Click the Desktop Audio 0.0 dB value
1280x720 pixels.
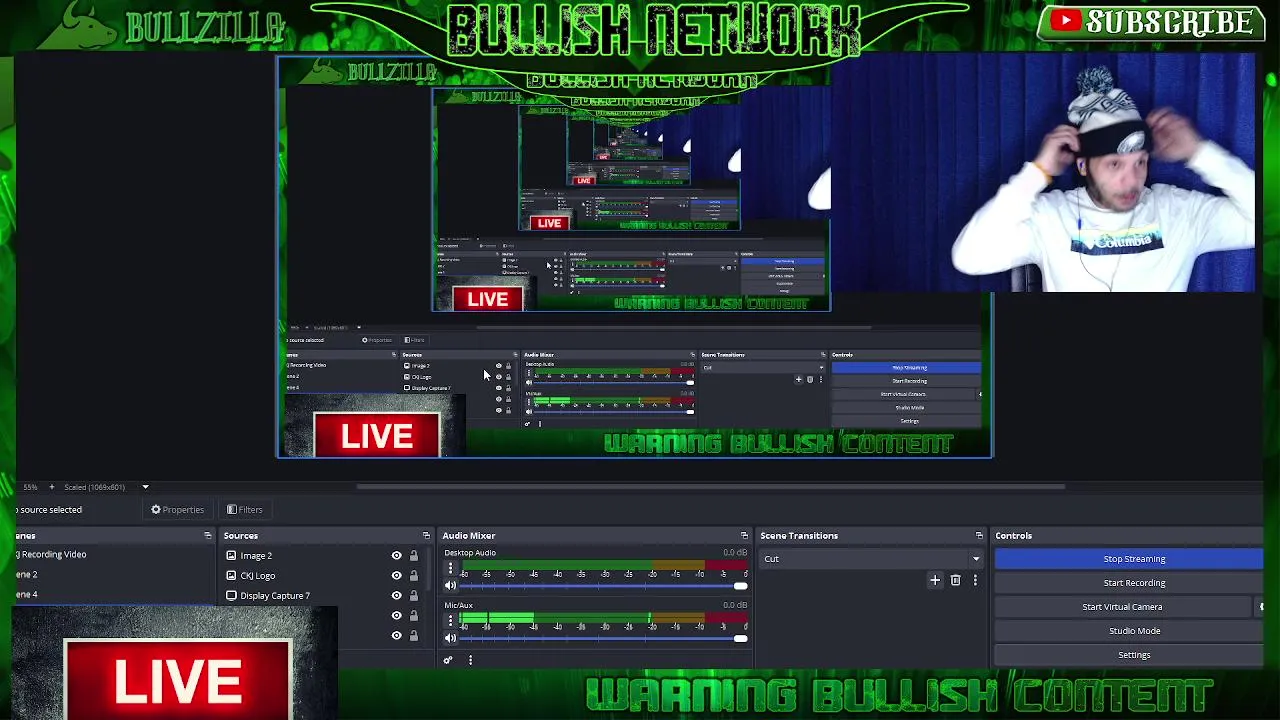[735, 553]
